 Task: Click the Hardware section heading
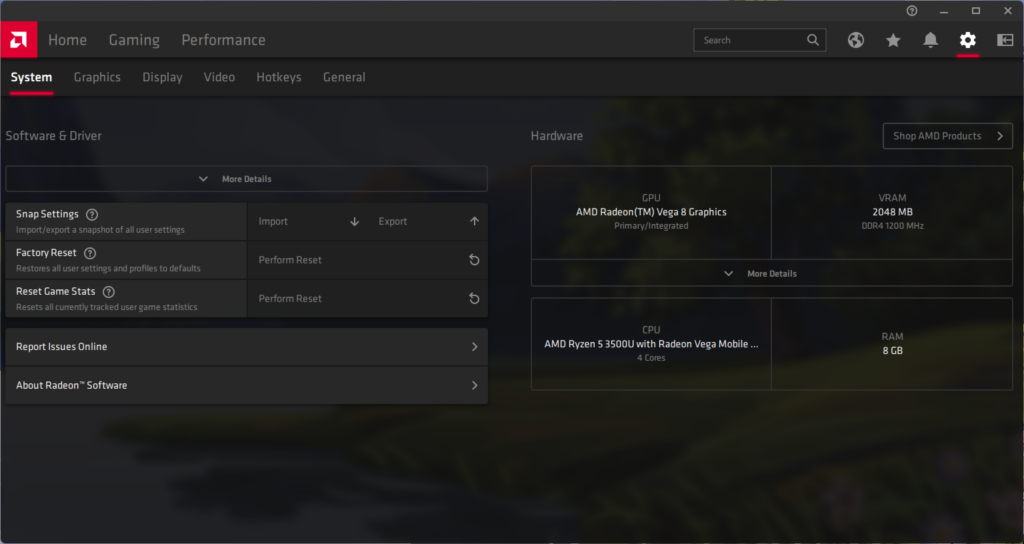556,136
